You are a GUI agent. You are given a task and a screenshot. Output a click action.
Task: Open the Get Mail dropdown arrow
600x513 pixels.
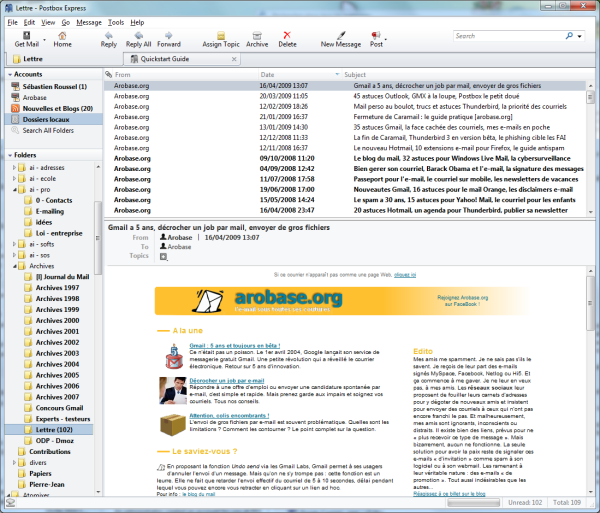pyautogui.click(x=44, y=40)
